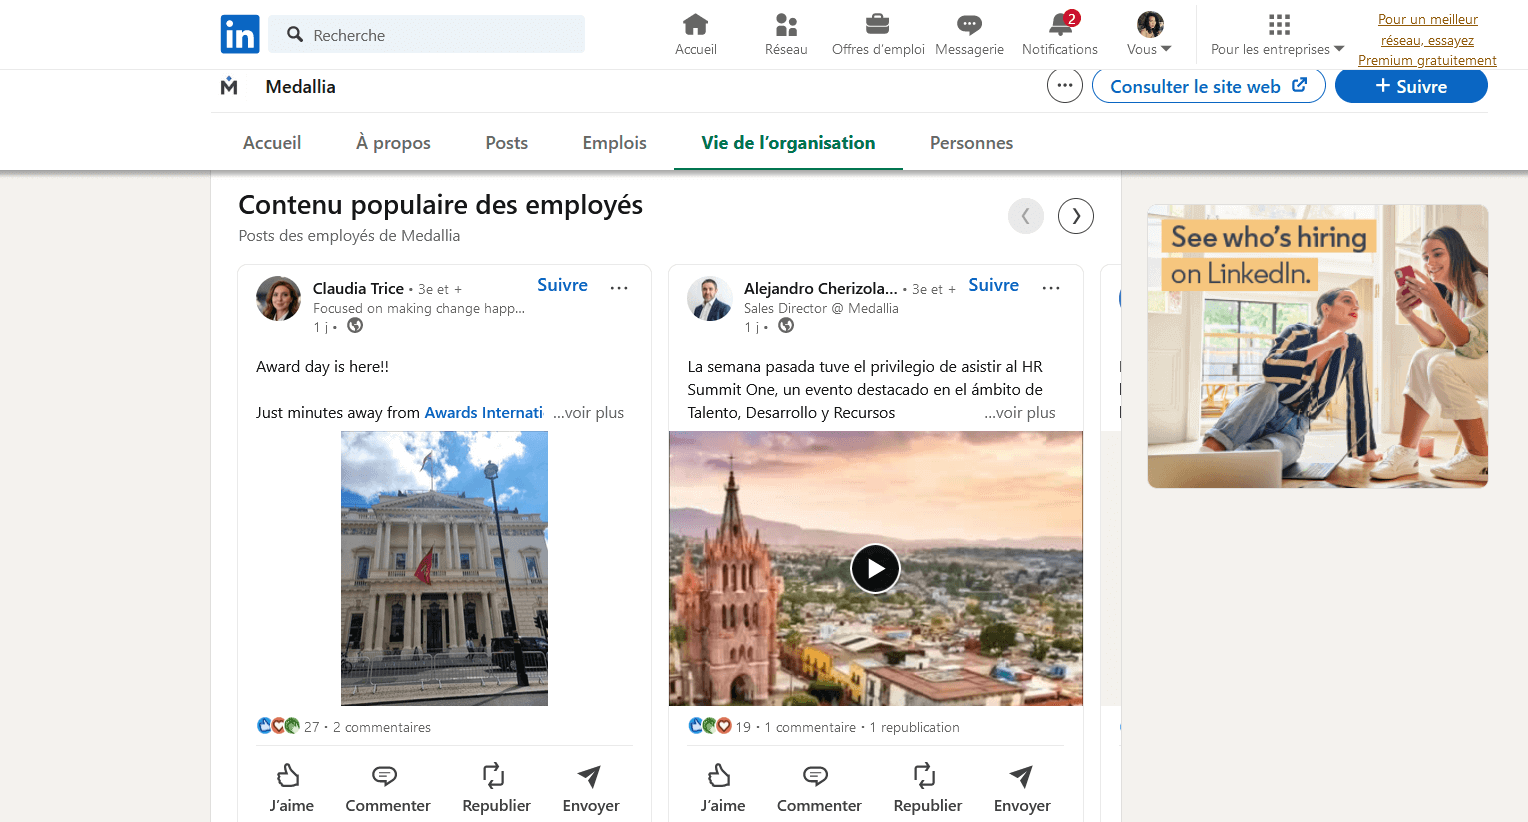Open See who's hiring ad banner
Viewport: 1528px width, 822px height.
tap(1318, 346)
